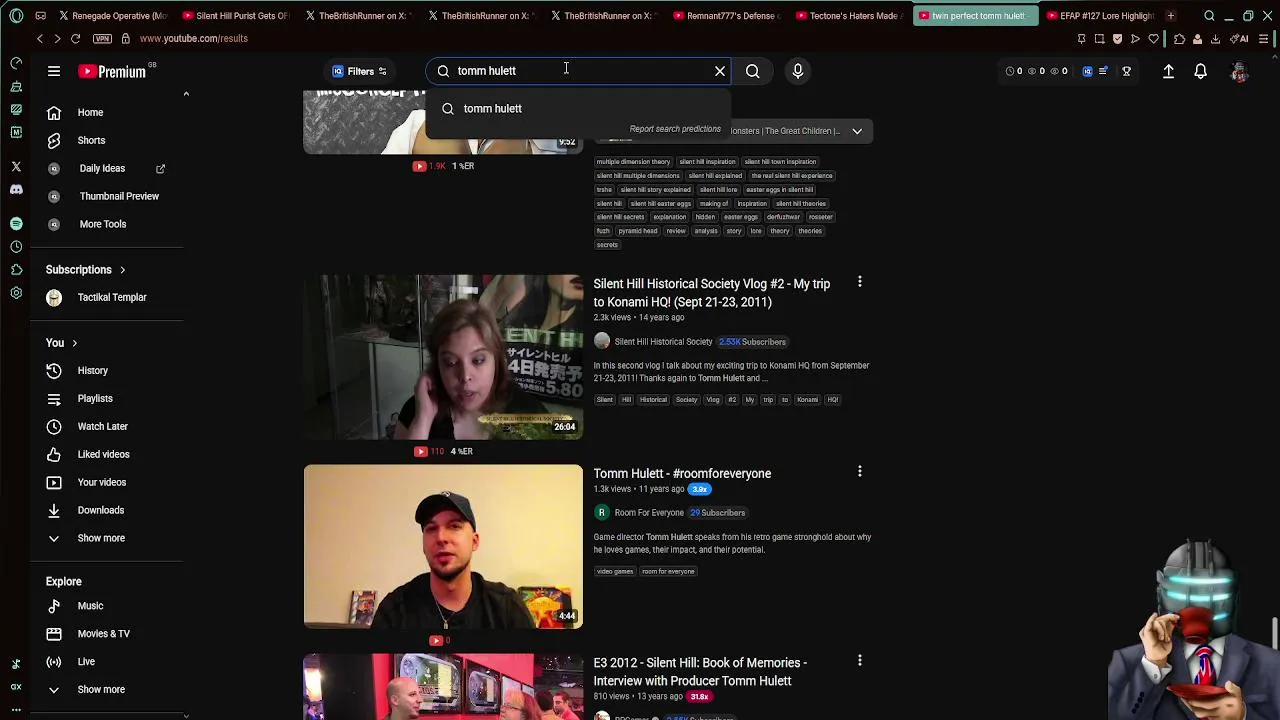Screen dimensions: 1280x720
Task: Click Report search predictions link
Action: [675, 129]
